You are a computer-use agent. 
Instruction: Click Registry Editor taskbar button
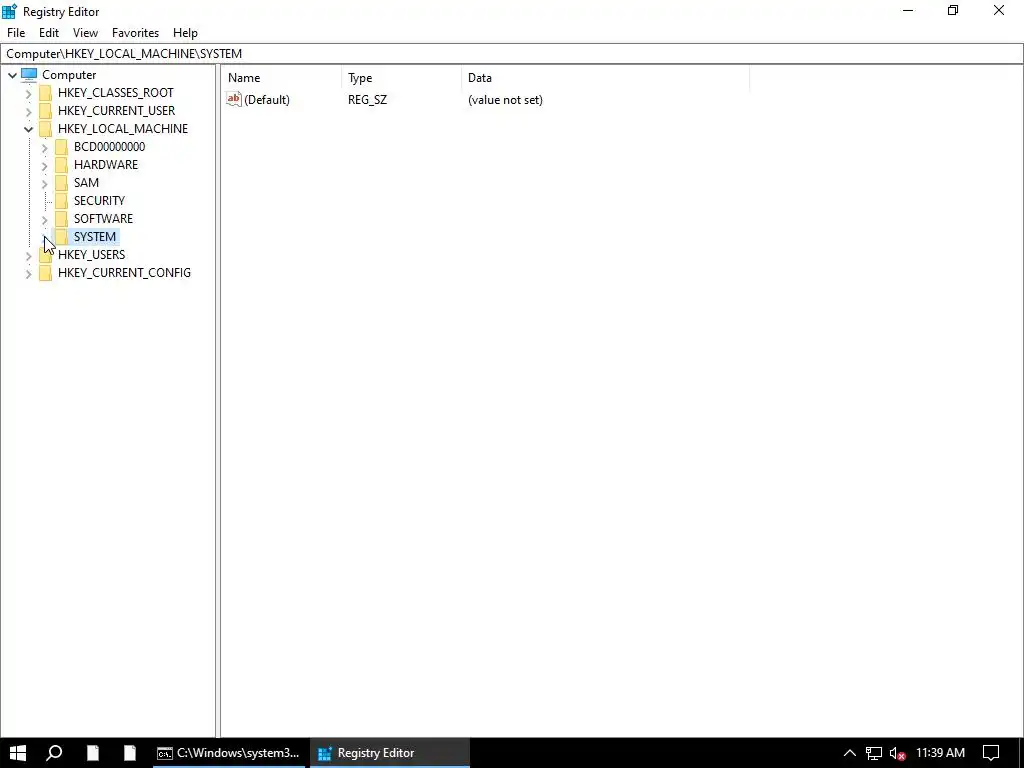click(x=390, y=753)
